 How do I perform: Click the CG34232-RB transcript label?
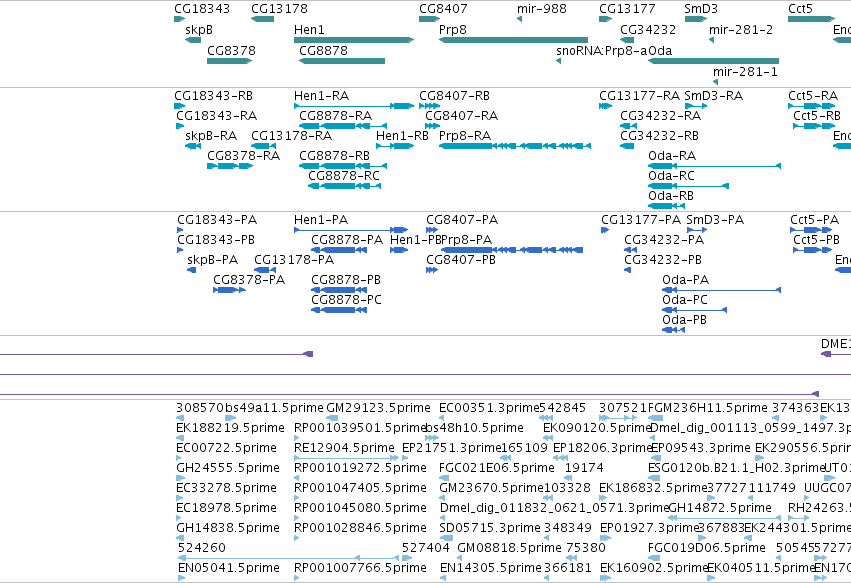(659, 136)
